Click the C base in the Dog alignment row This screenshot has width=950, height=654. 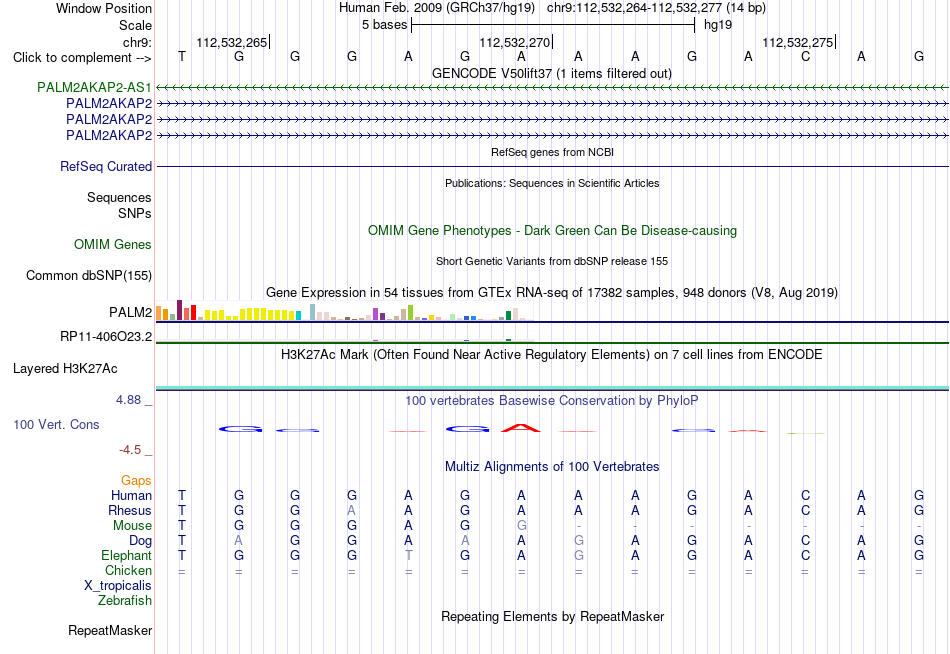pos(805,541)
